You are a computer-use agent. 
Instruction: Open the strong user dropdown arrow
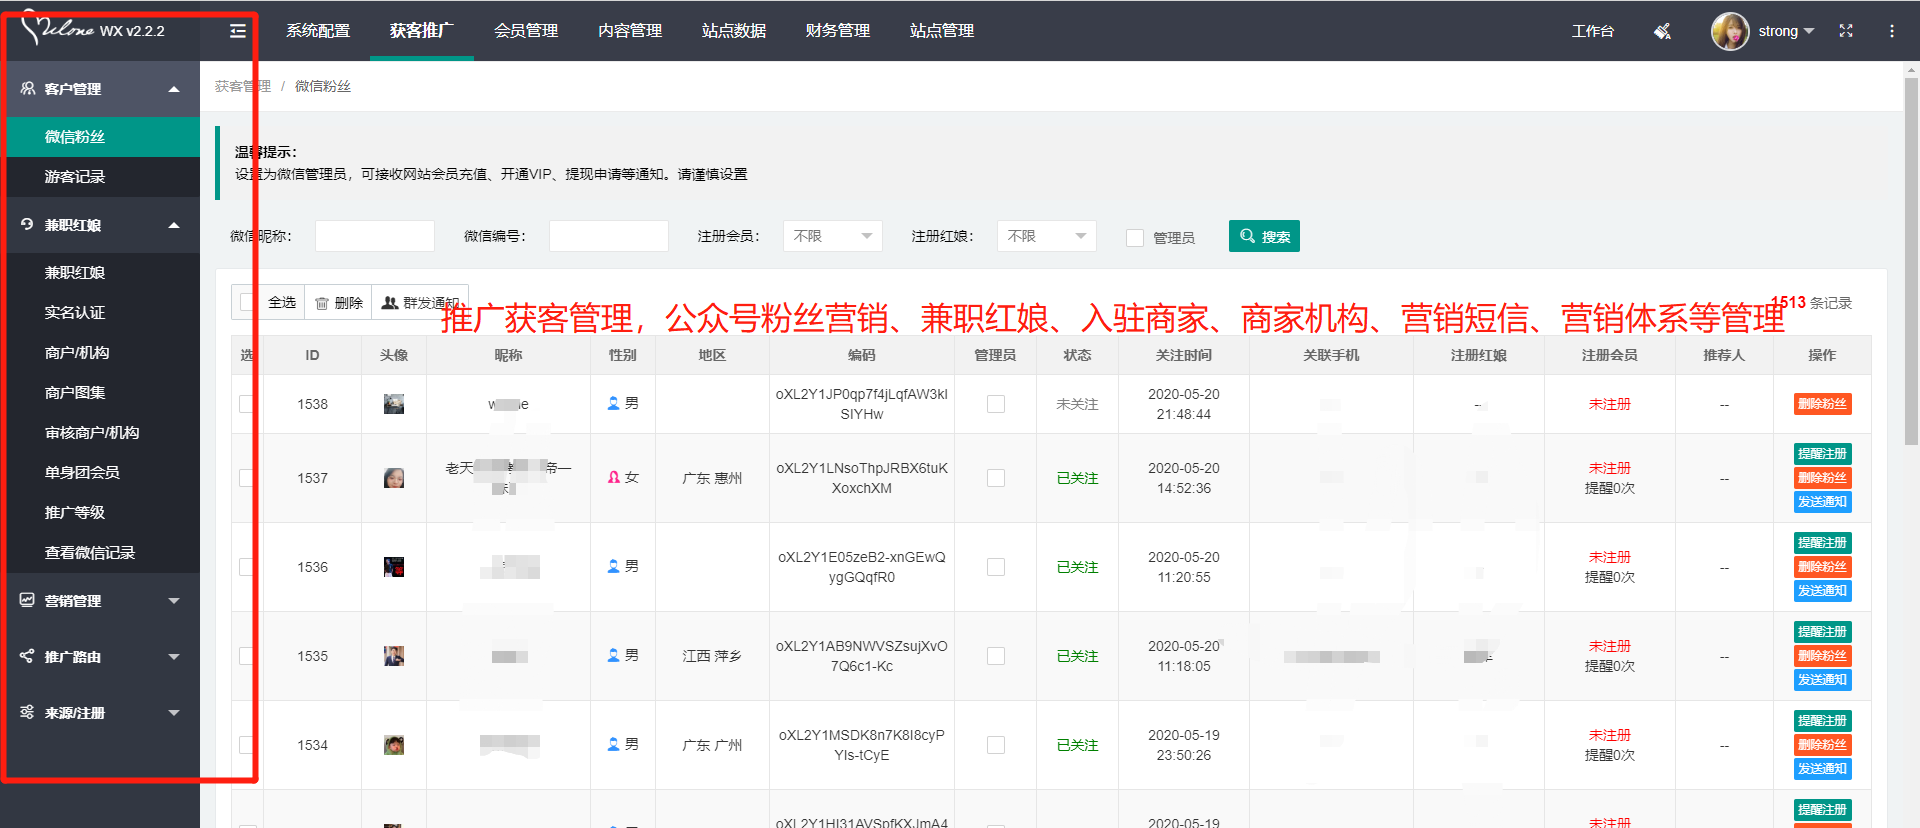pyautogui.click(x=1809, y=31)
